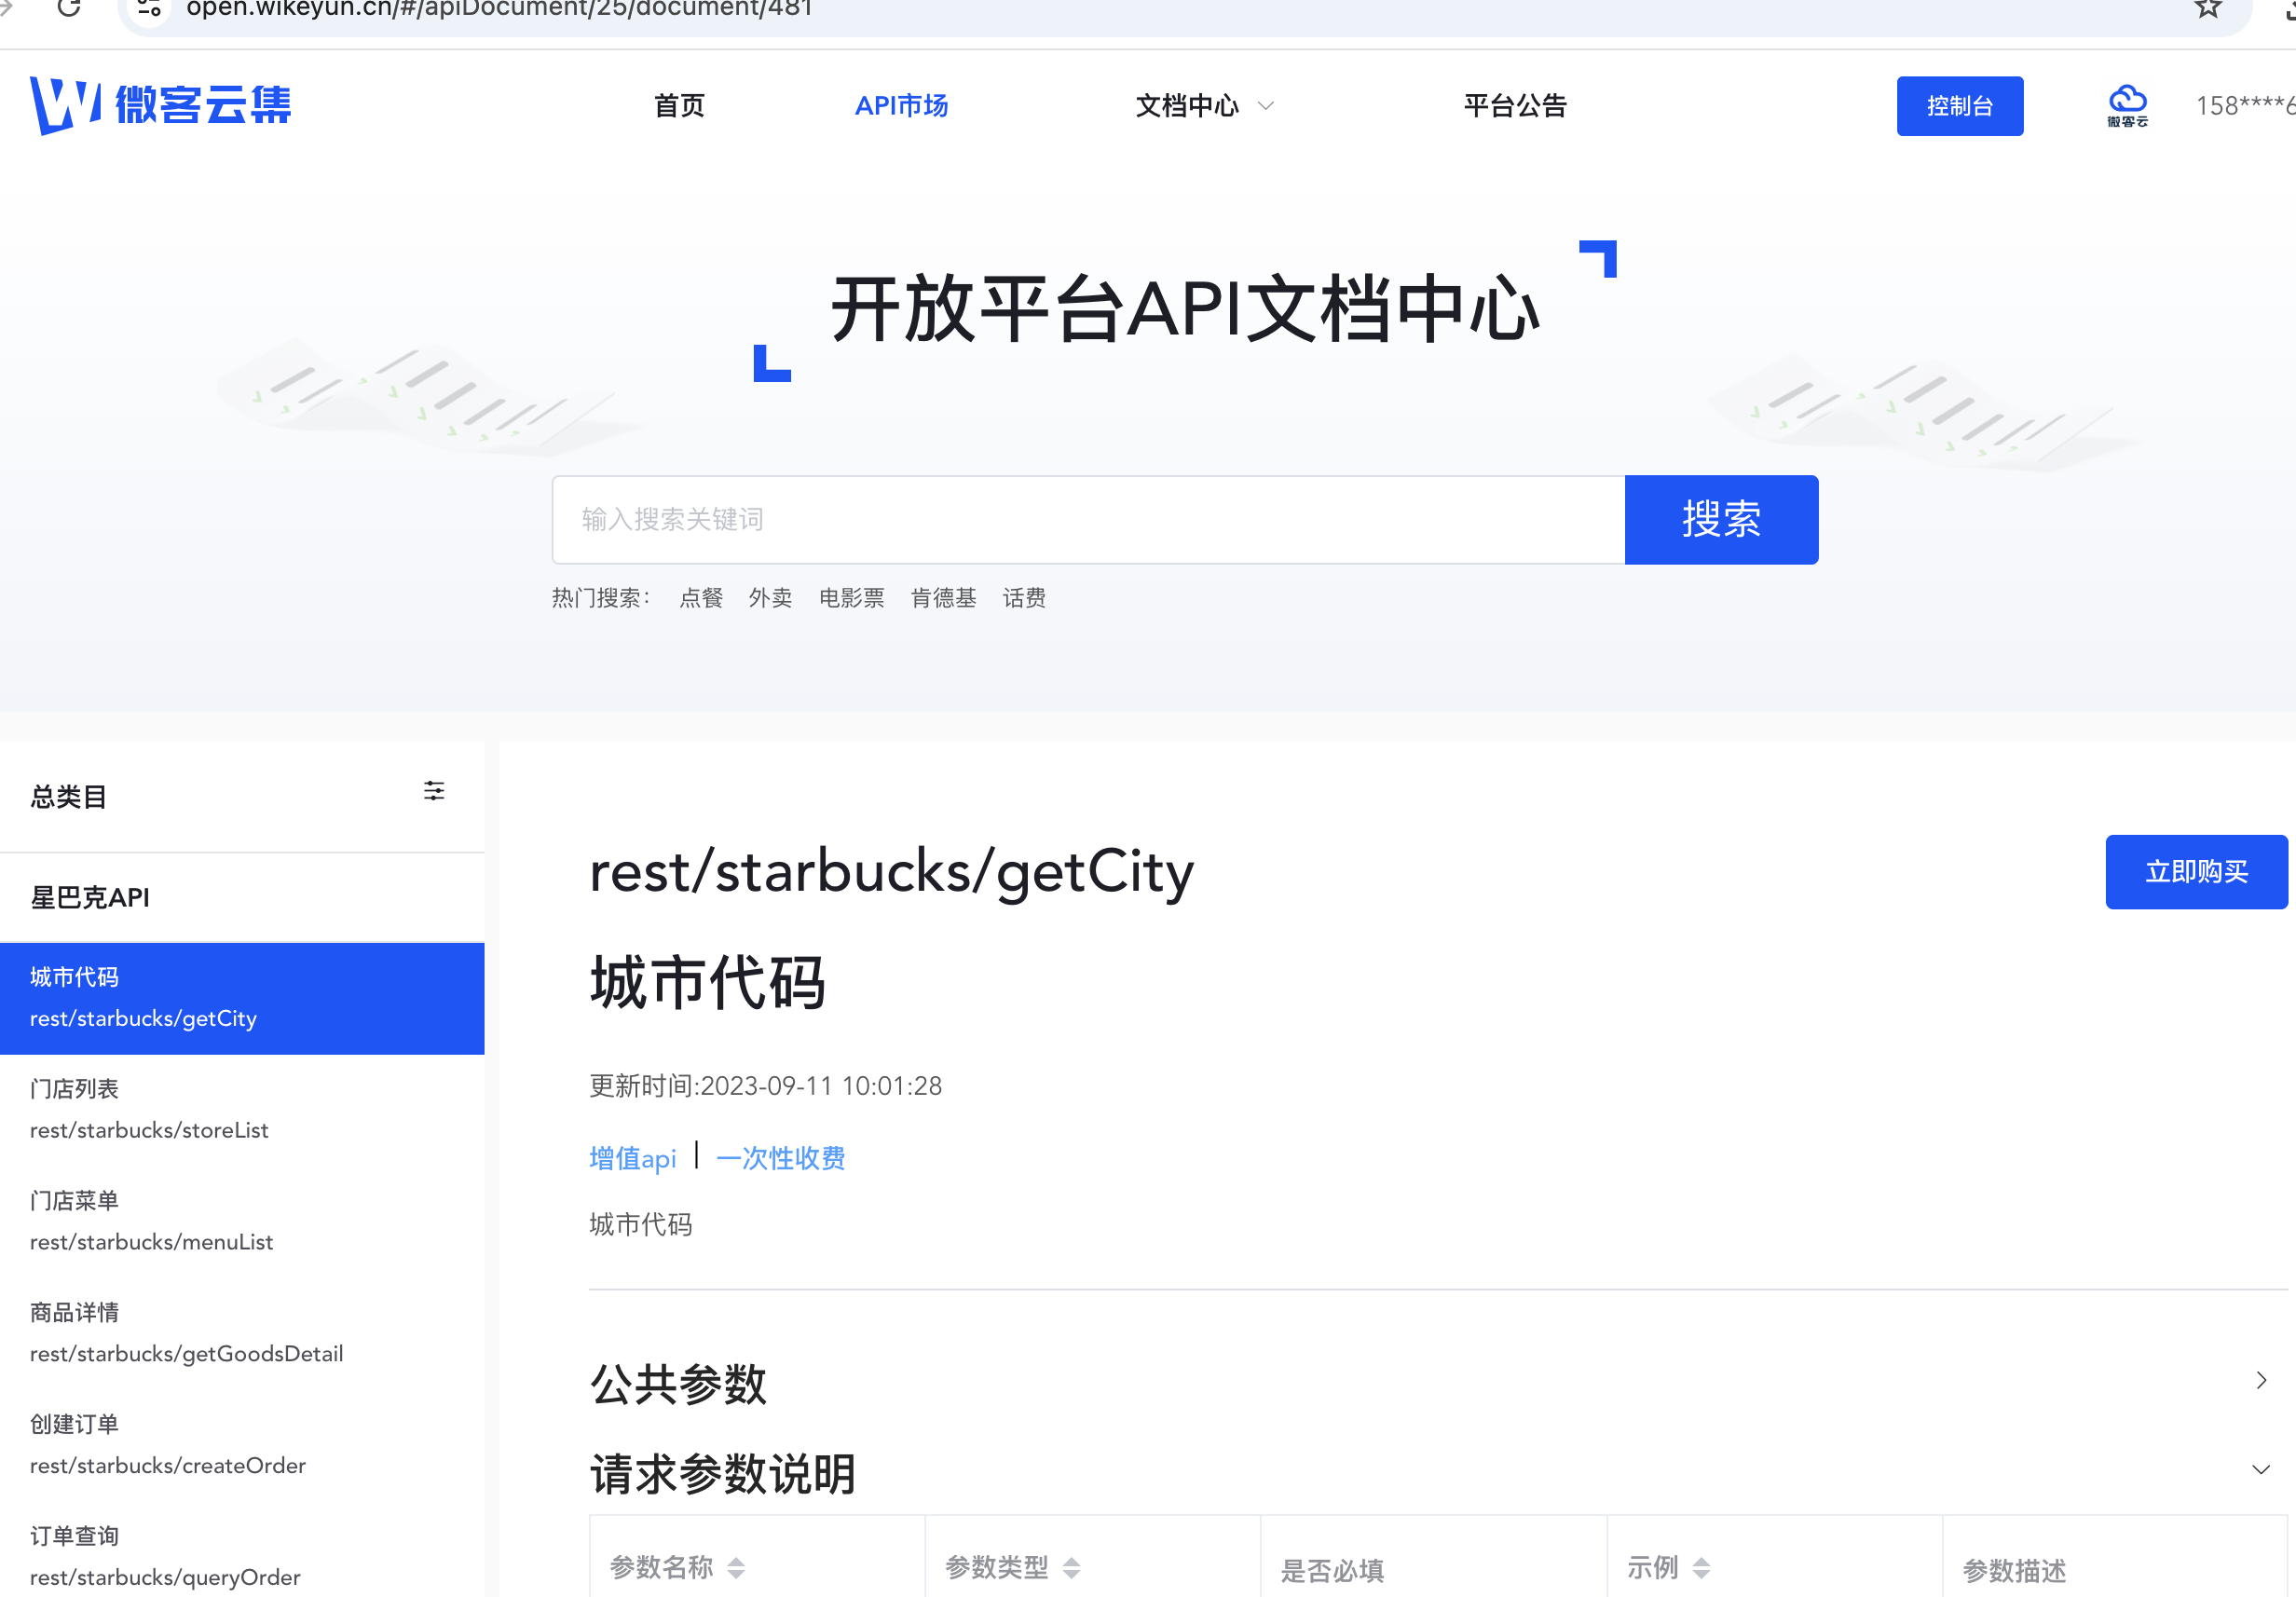Viewport: 2296px width, 1597px height.
Task: Select 创建订单 createOrder sidebar item
Action: 242,1446
